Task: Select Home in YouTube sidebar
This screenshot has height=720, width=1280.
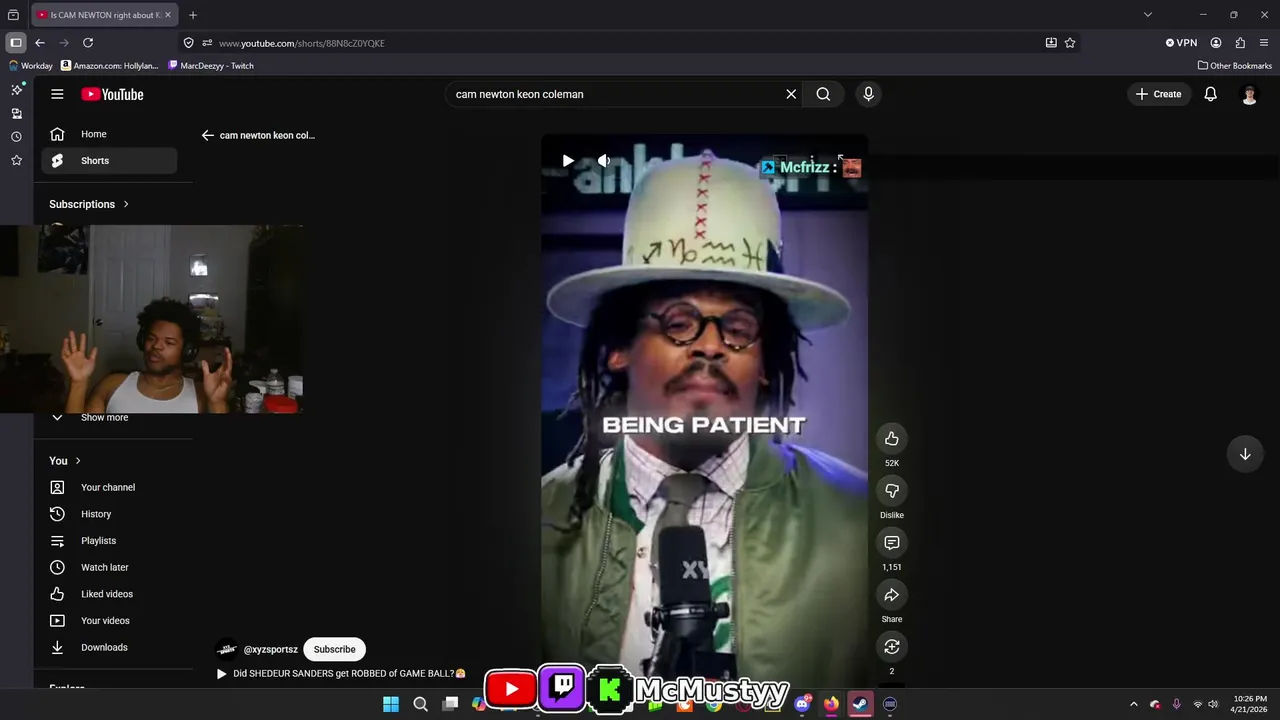Action: [109, 134]
